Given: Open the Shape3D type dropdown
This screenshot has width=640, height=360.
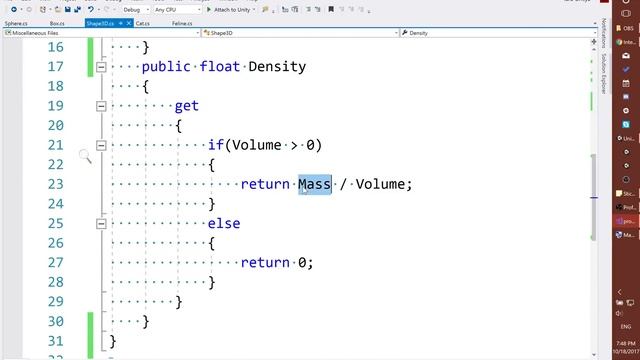Looking at the screenshot, I should point(300,33).
